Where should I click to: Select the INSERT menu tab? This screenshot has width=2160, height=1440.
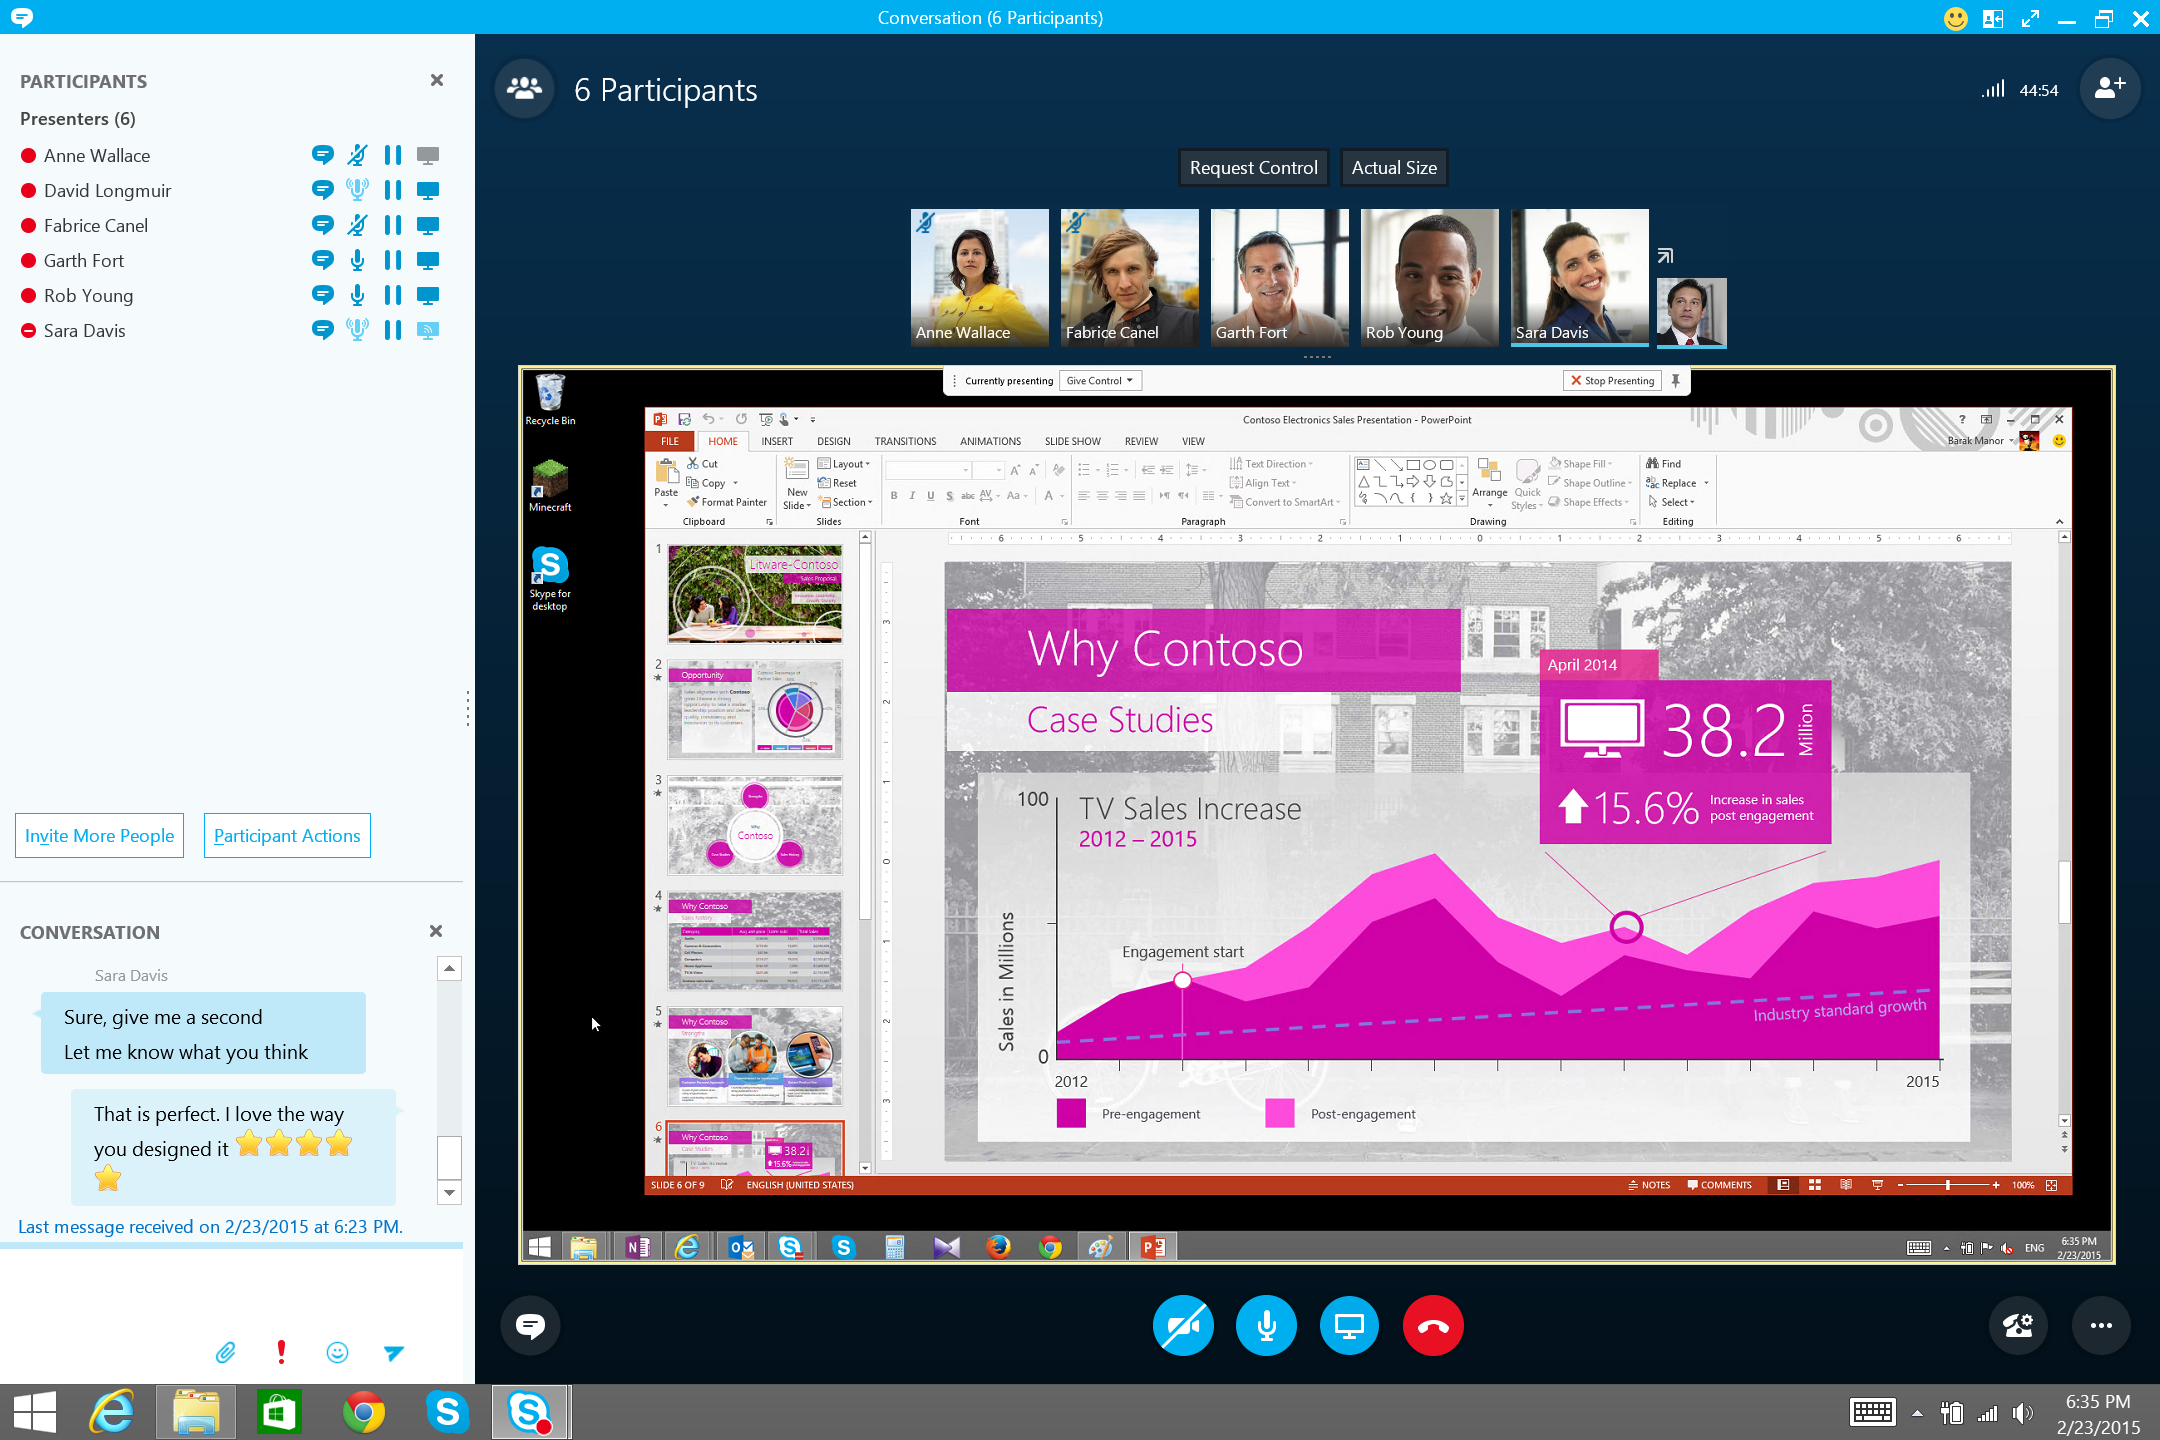(778, 440)
